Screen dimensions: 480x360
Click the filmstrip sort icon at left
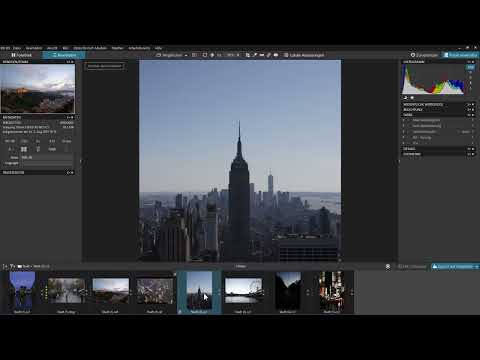point(5,266)
